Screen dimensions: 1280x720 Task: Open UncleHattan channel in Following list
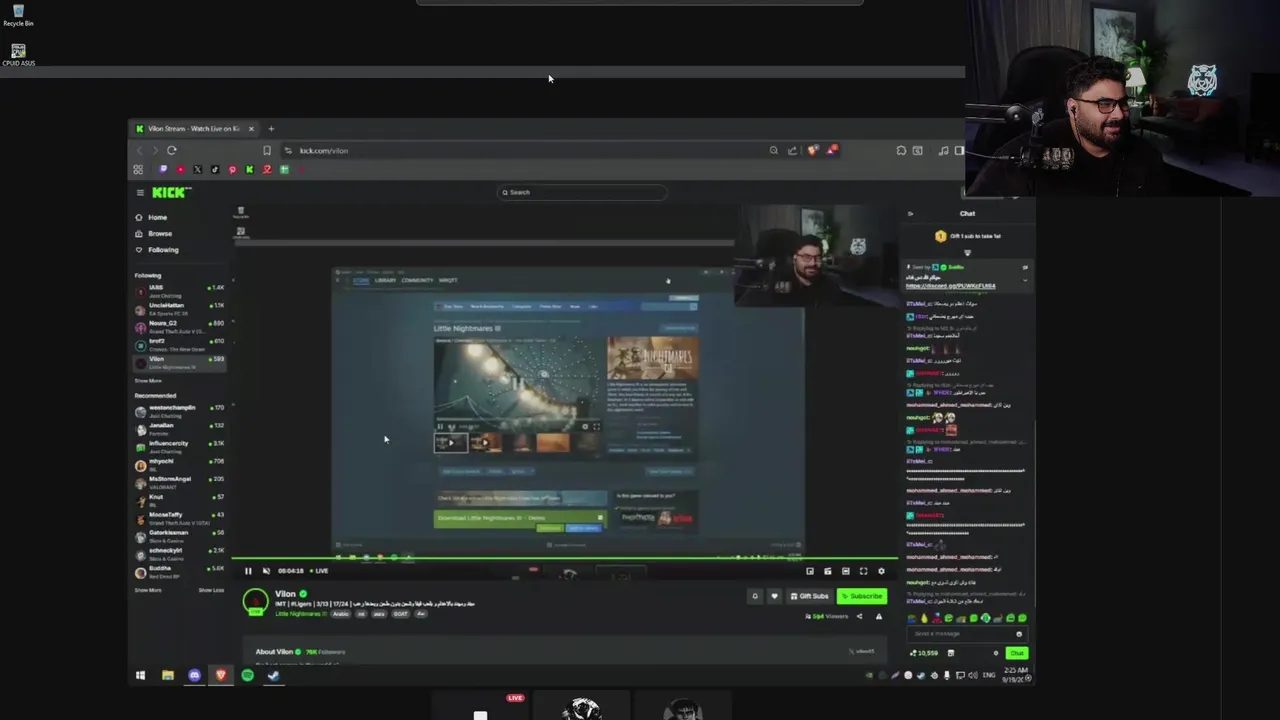[180, 307]
